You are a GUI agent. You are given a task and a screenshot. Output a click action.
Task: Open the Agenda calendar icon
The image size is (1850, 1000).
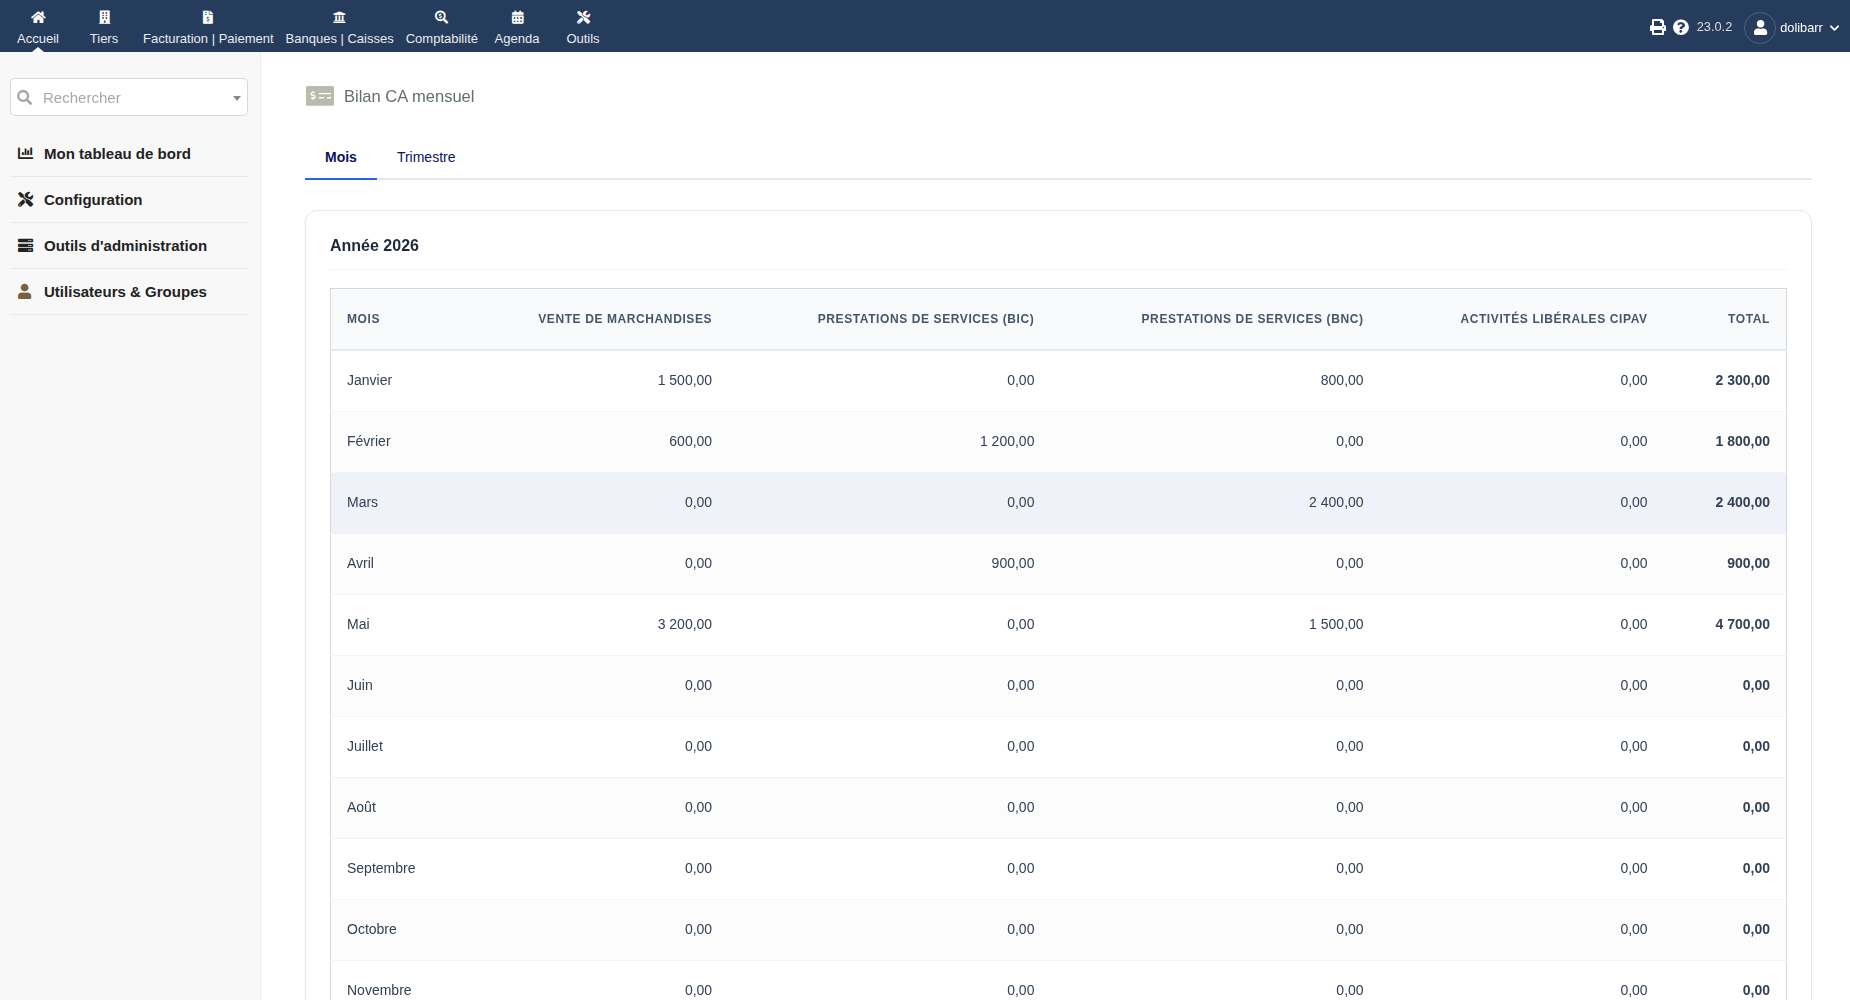tap(517, 17)
